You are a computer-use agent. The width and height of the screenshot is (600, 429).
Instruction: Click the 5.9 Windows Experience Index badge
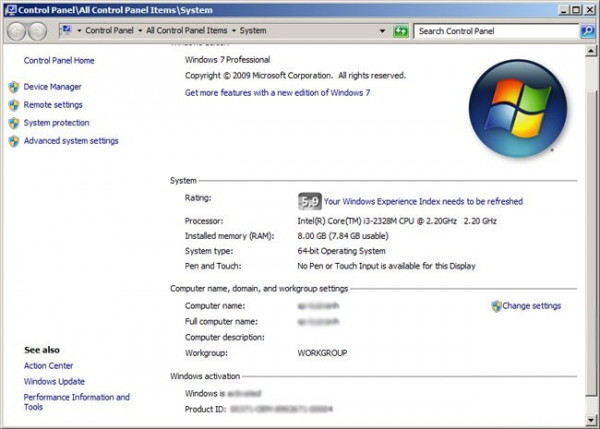coord(310,201)
